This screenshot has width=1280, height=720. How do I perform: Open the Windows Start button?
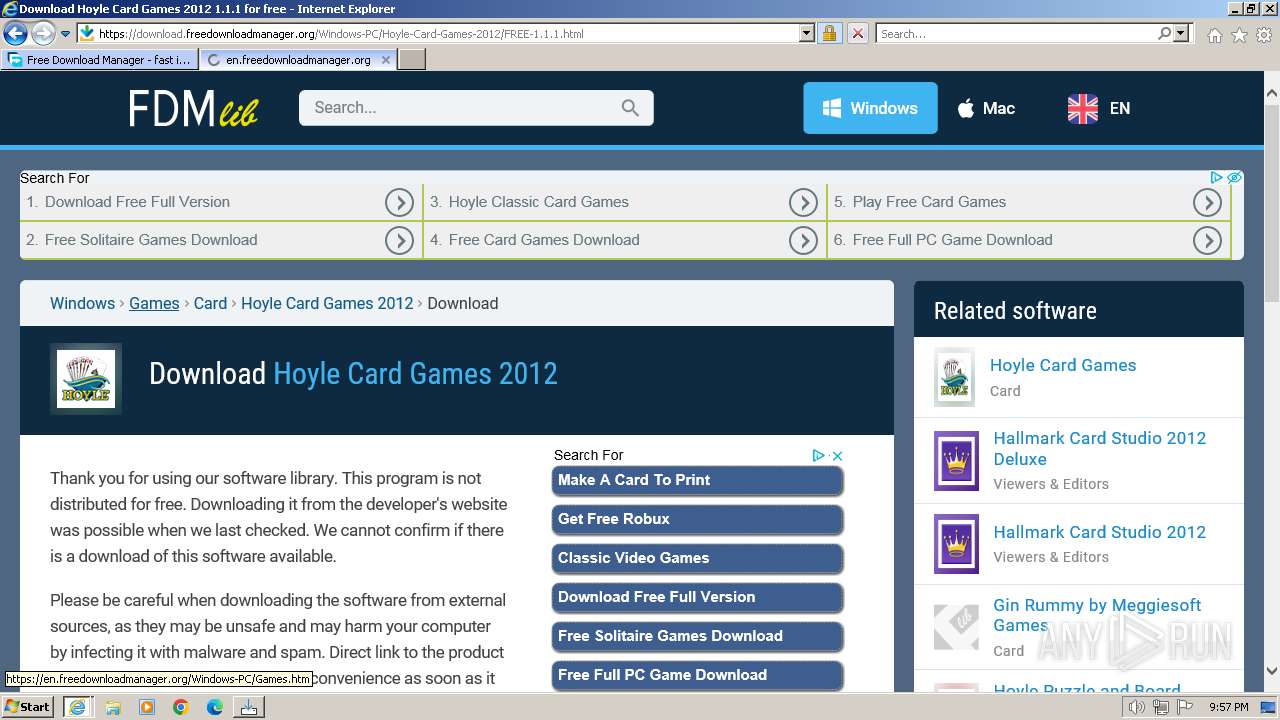point(28,706)
